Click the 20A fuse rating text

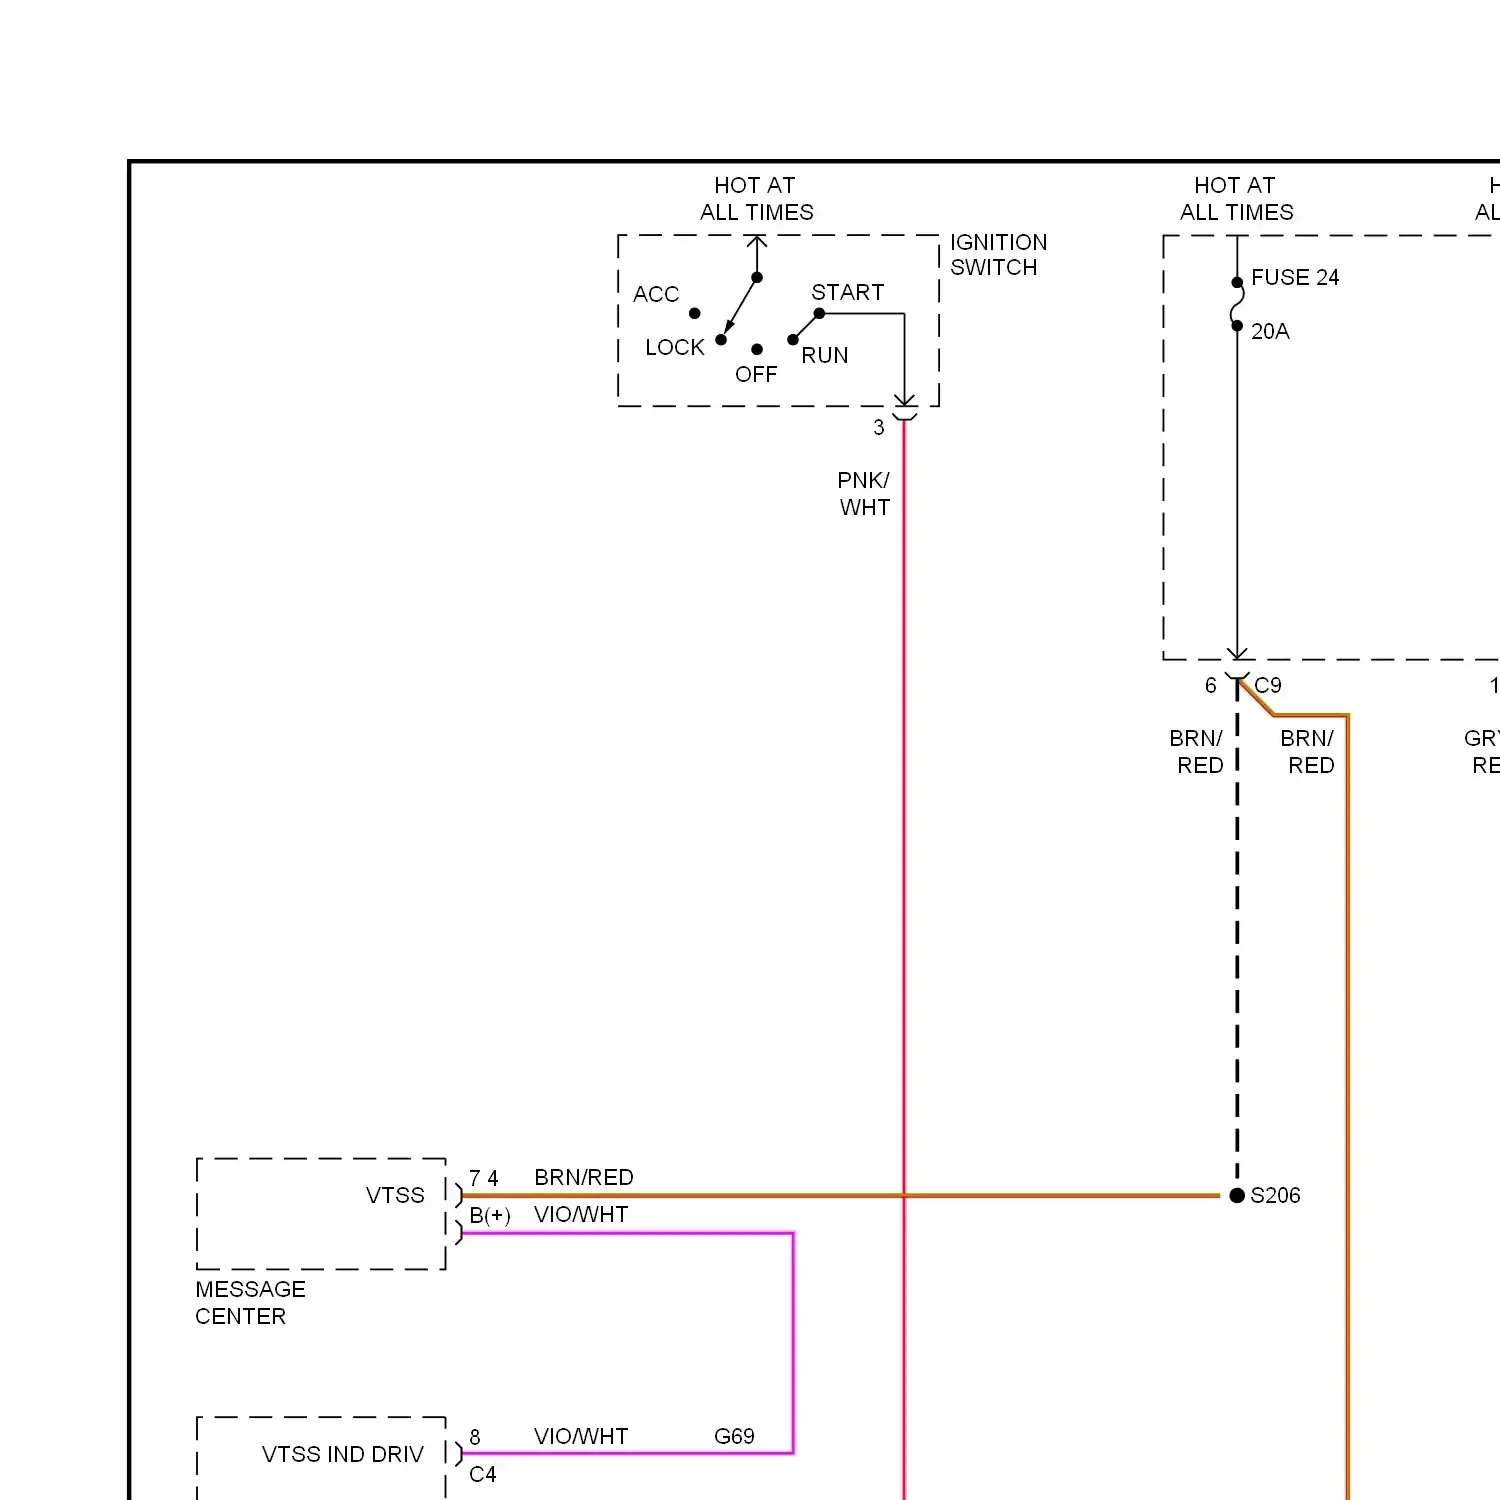[x=1270, y=331]
